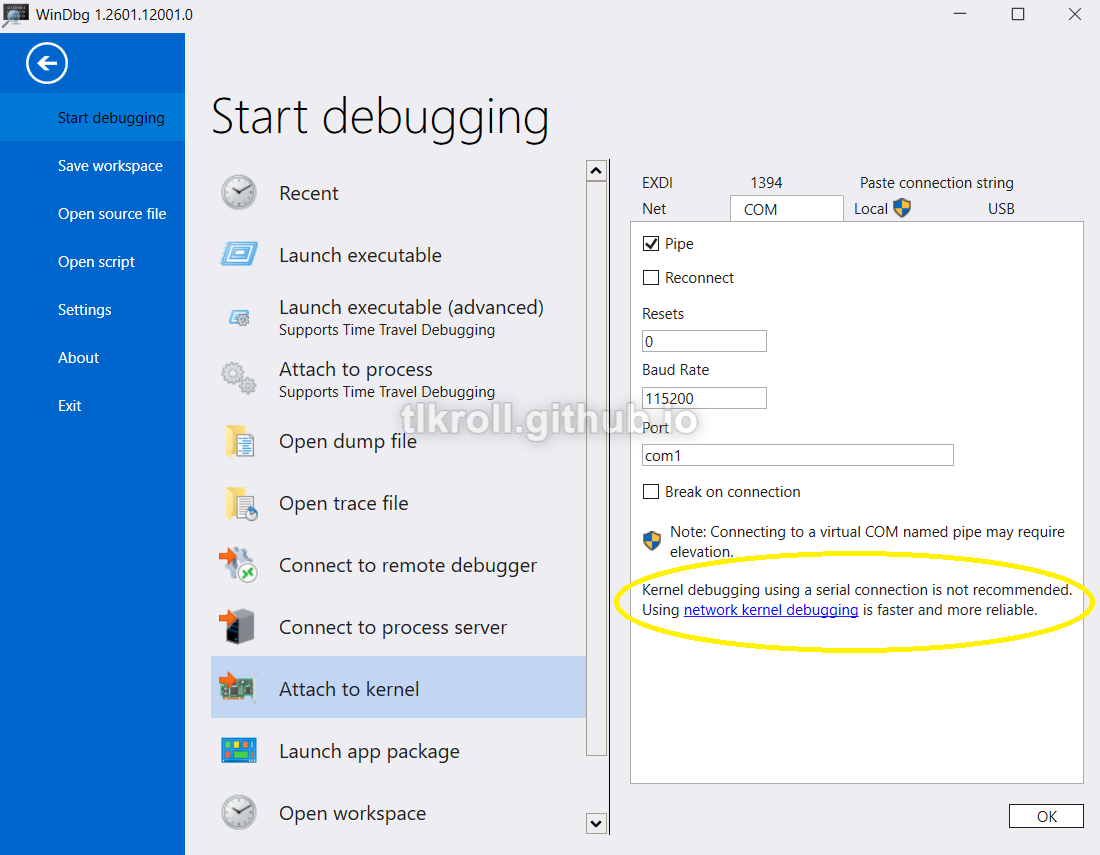Click the Connect to process server icon
1100x855 pixels.
coord(239,627)
